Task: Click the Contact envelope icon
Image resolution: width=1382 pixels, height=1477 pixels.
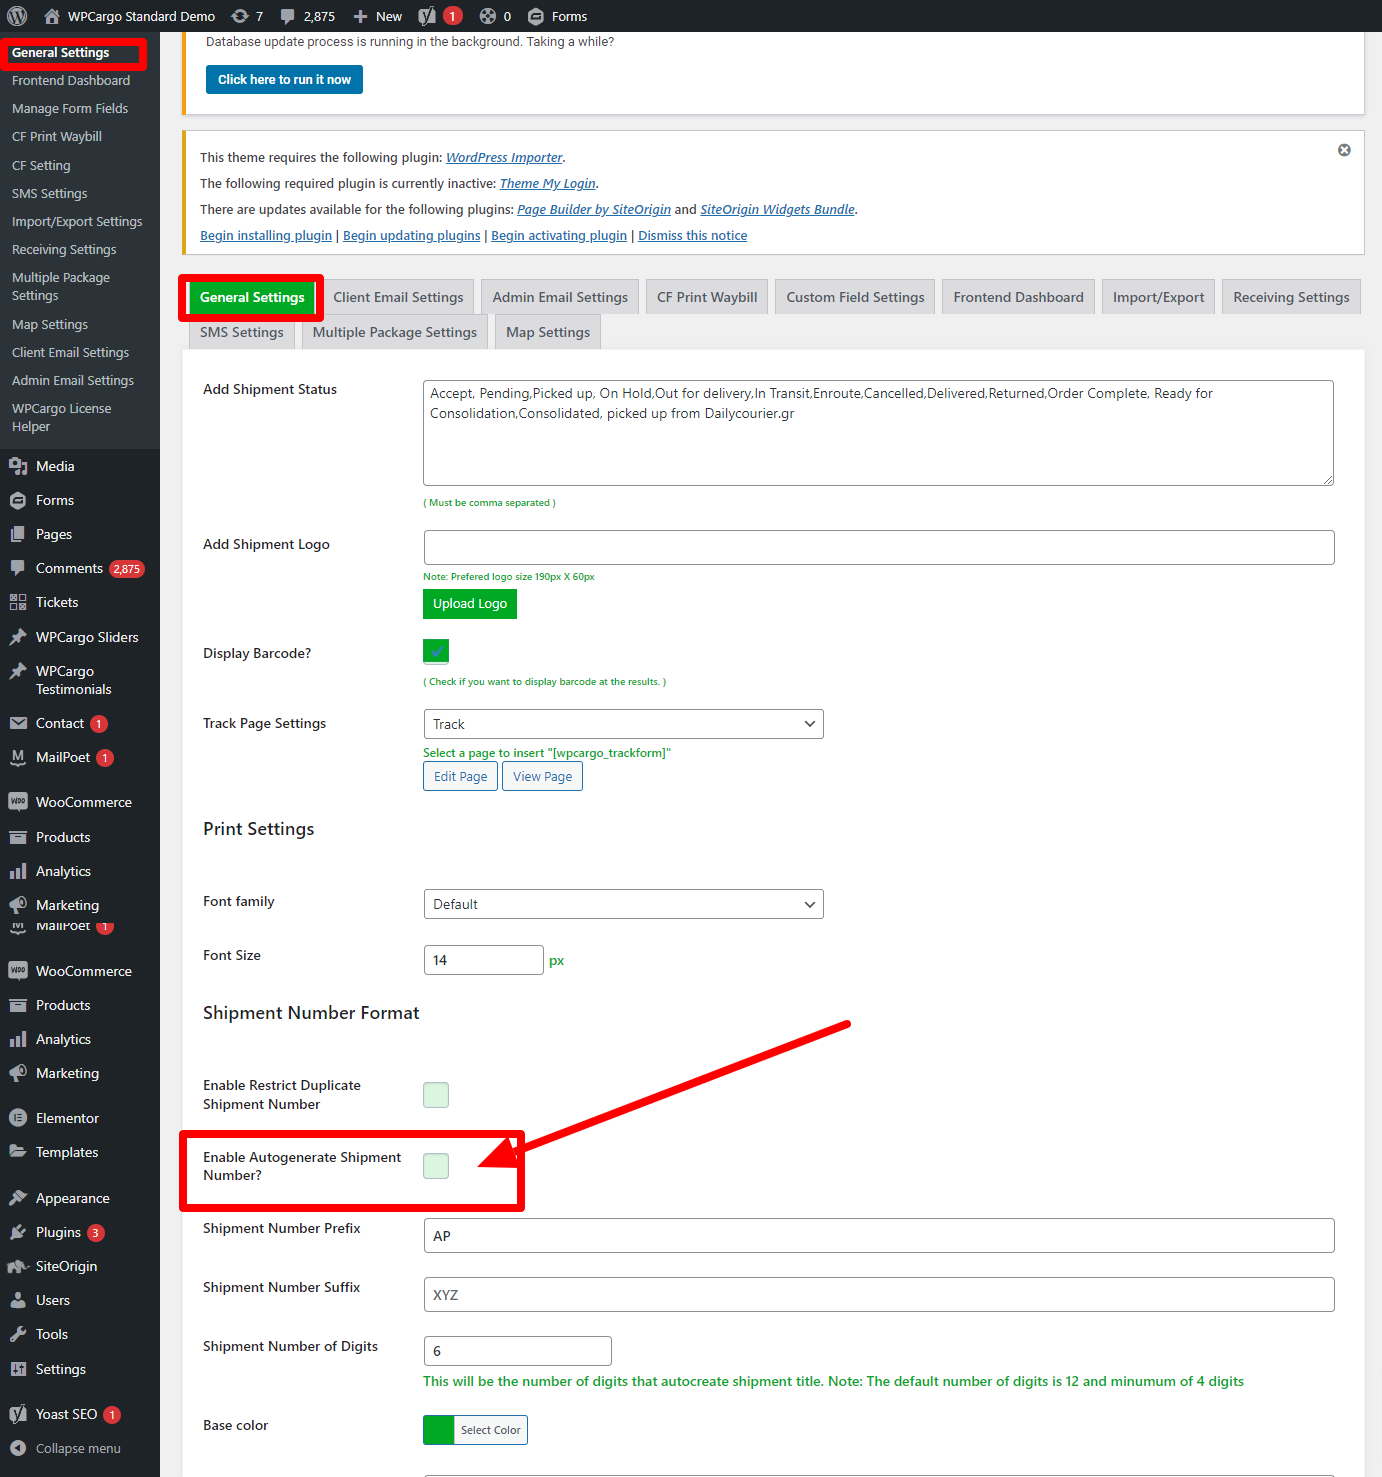Action: (x=18, y=723)
